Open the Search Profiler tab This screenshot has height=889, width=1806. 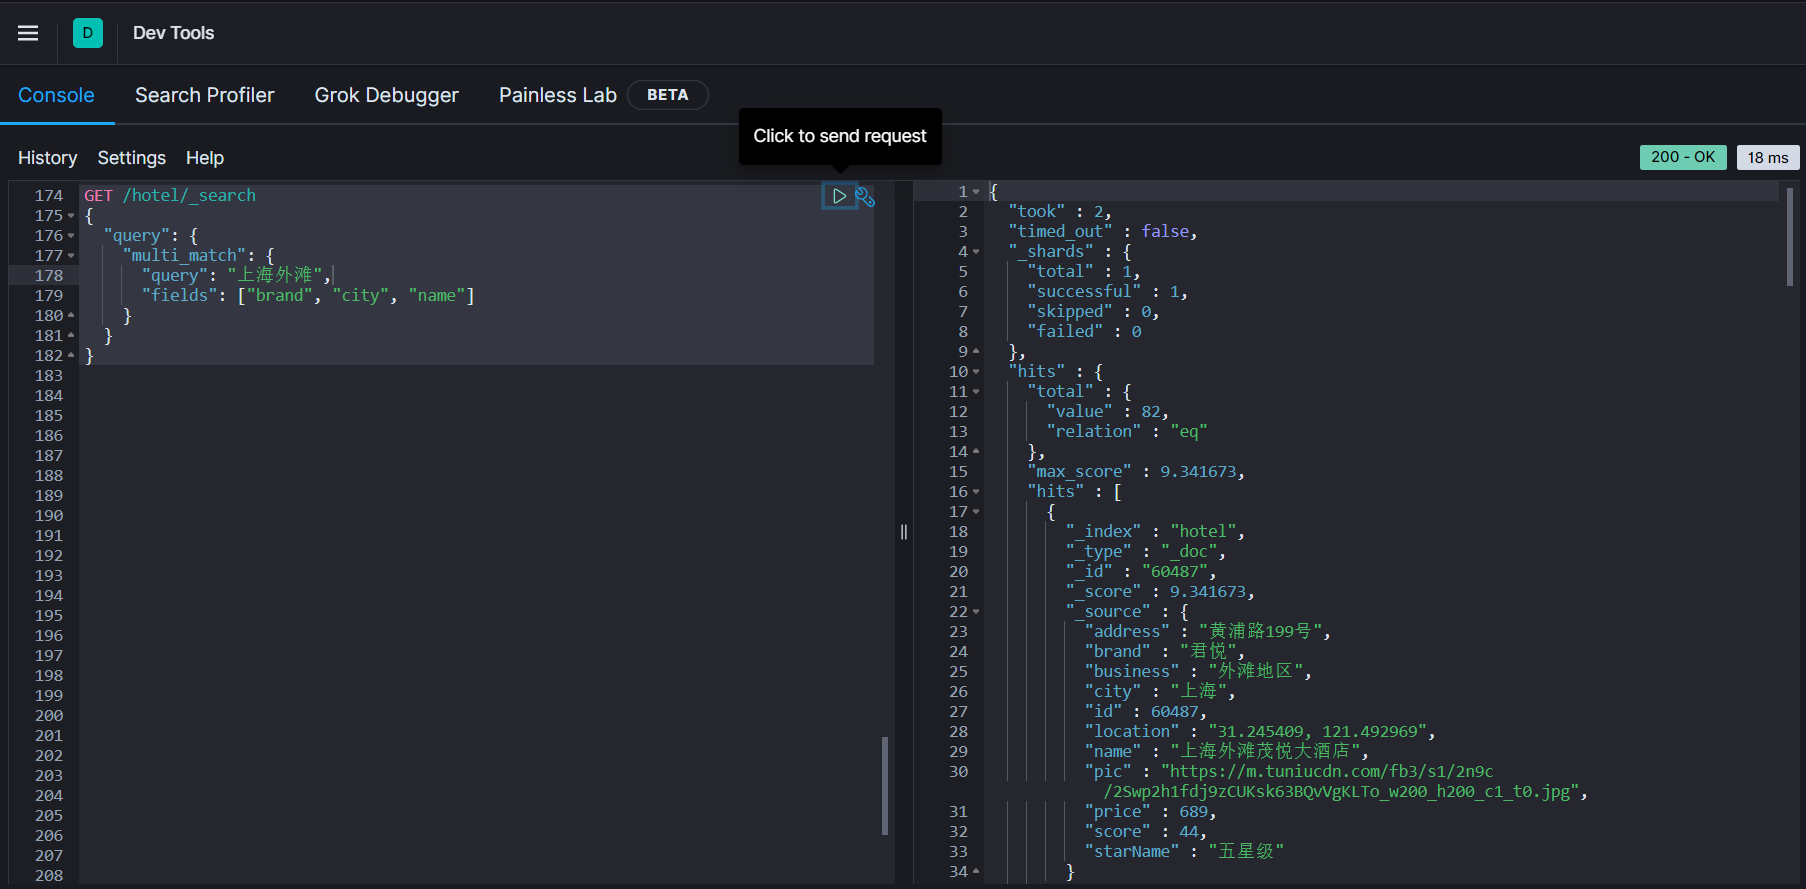204,95
